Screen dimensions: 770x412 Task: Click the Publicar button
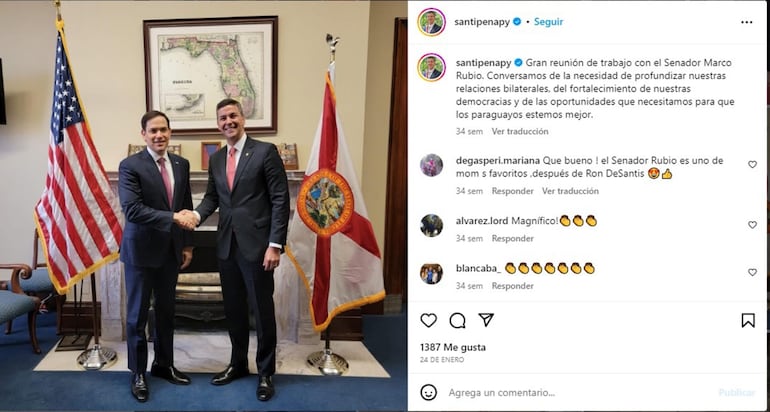[x=737, y=392]
